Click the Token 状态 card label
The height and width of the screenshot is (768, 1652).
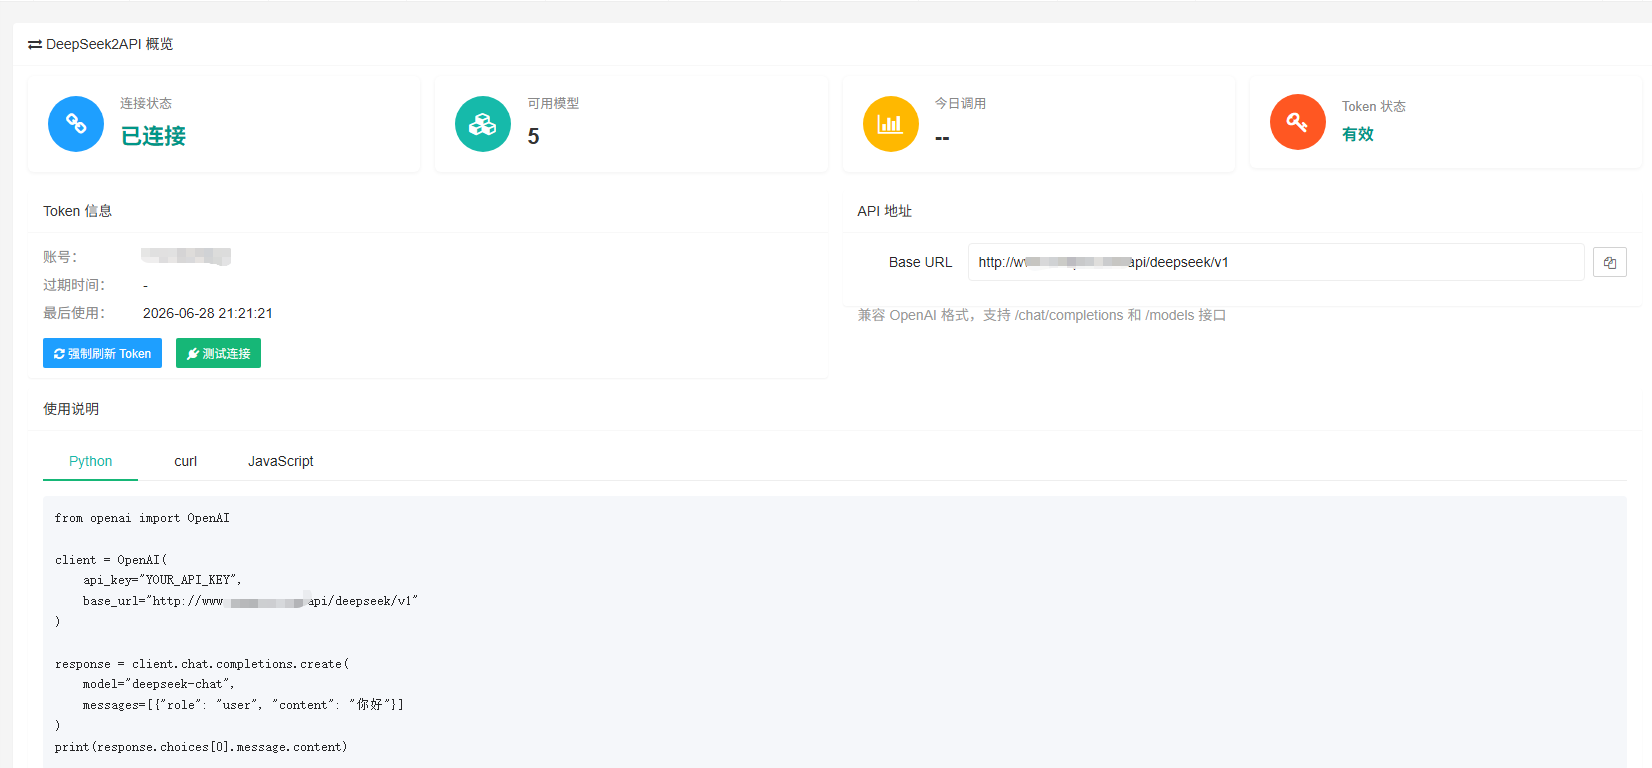(x=1374, y=106)
